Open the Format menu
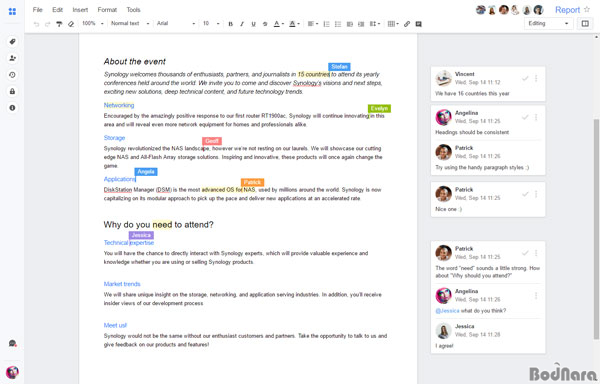 [107, 10]
